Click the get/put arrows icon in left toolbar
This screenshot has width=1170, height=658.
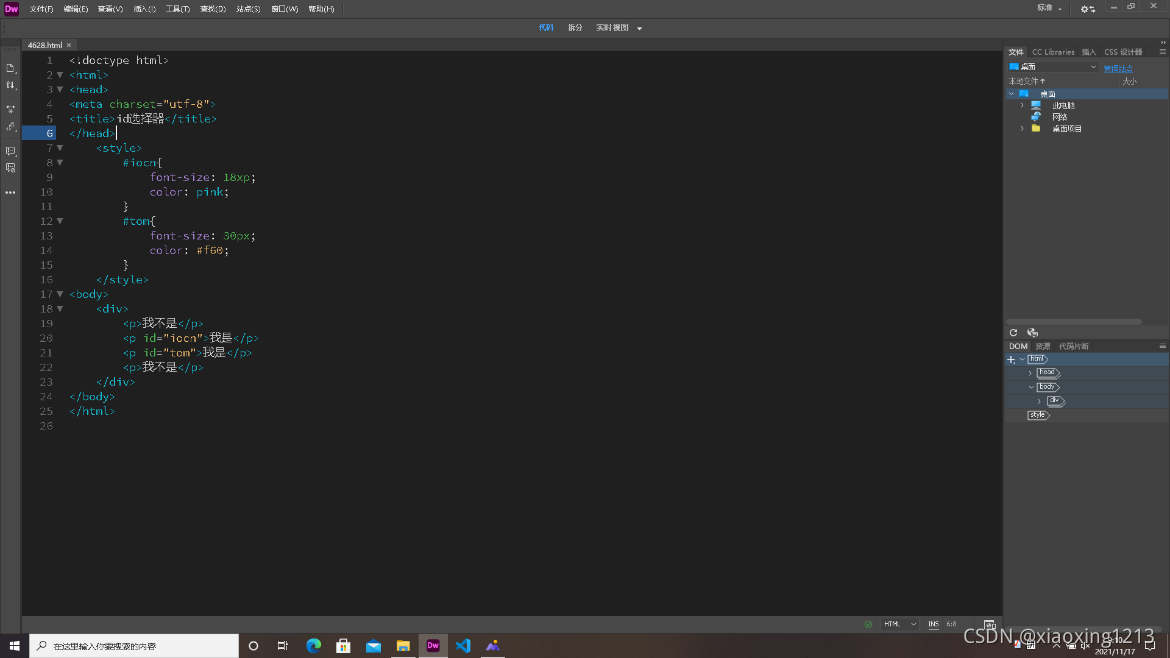(10, 85)
